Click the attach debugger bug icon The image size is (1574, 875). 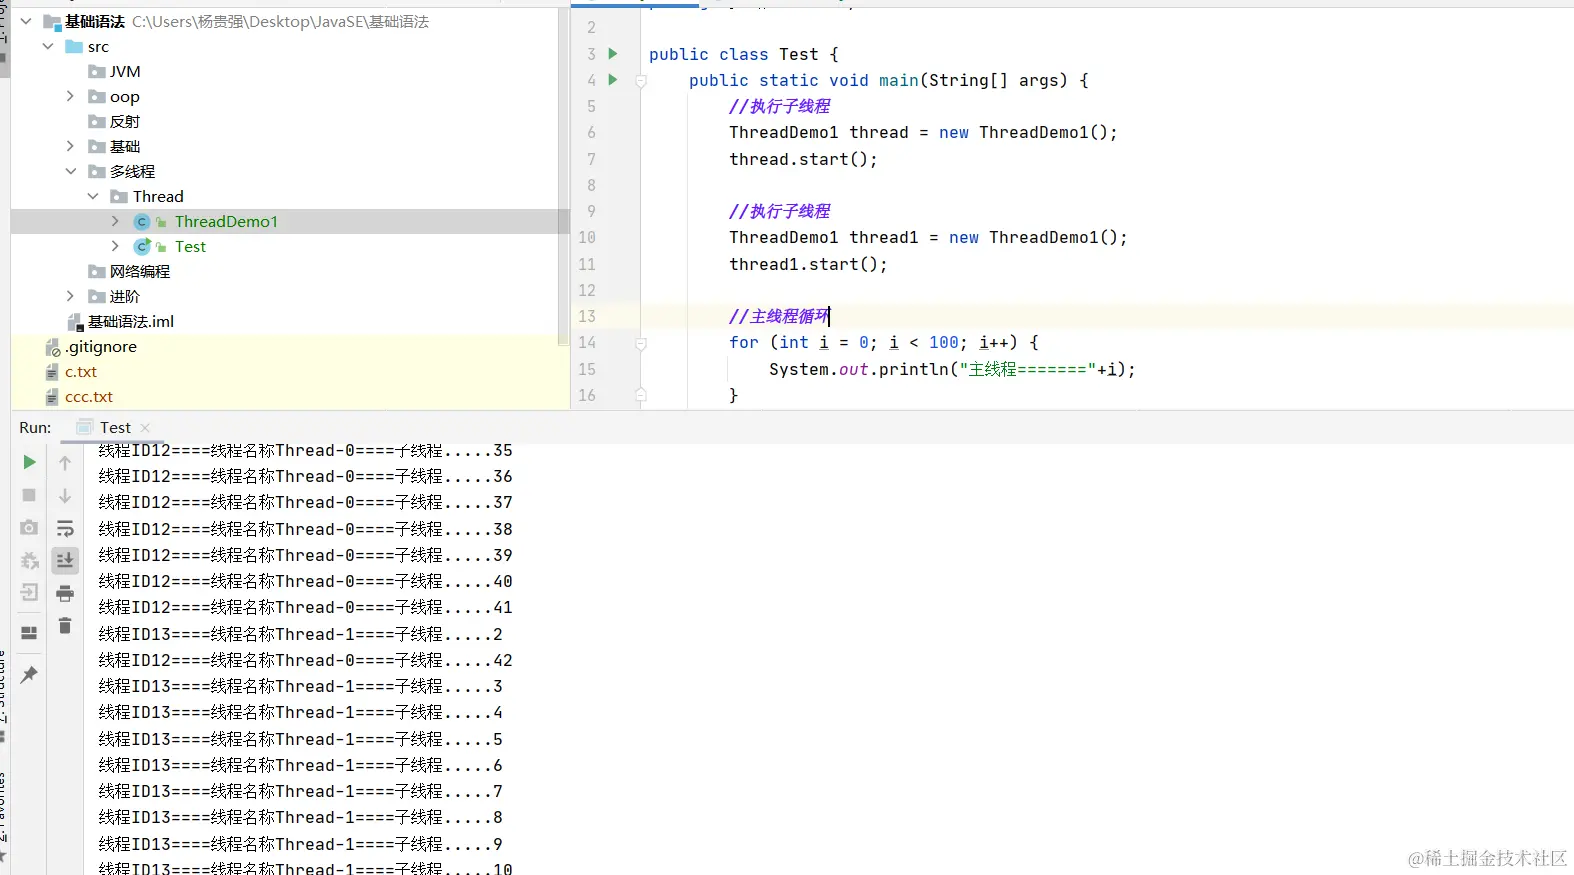(29, 560)
